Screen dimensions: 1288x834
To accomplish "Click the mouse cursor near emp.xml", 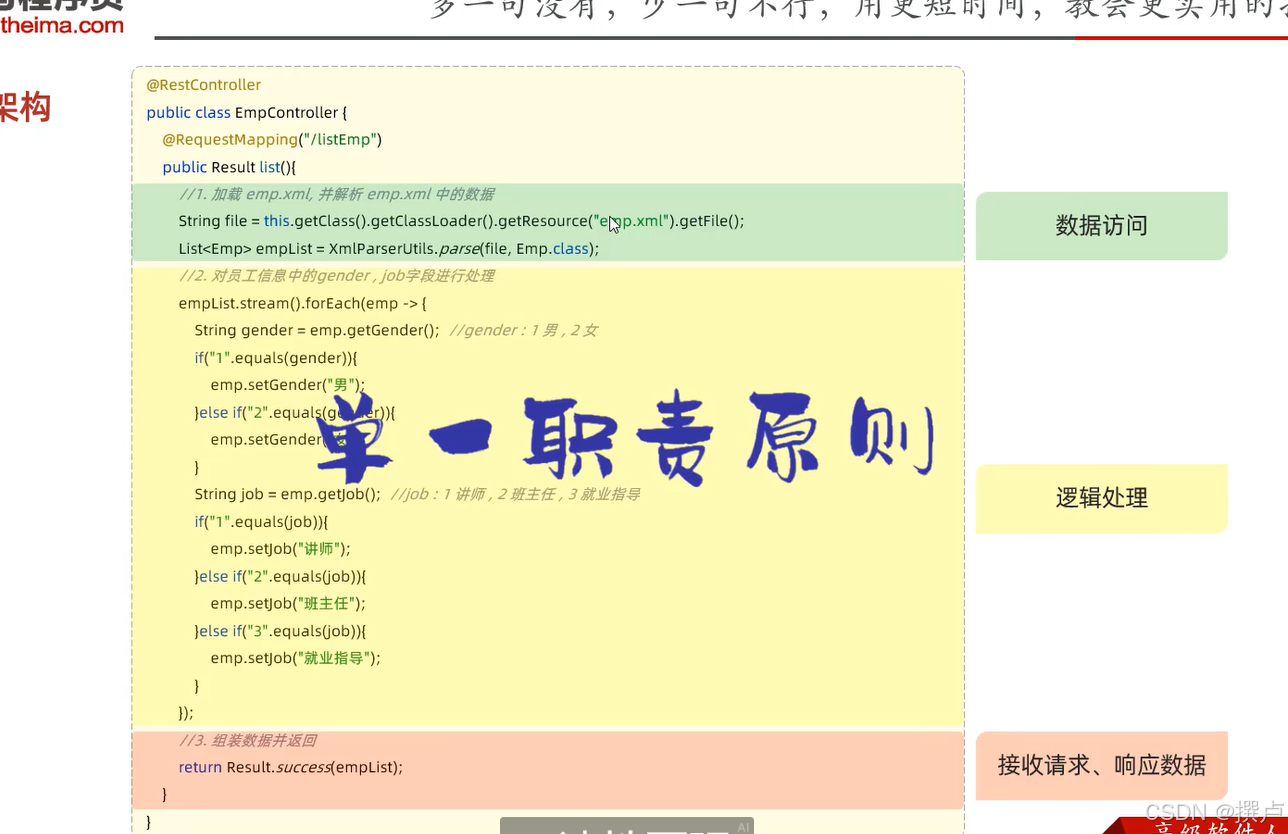I will (612, 225).
